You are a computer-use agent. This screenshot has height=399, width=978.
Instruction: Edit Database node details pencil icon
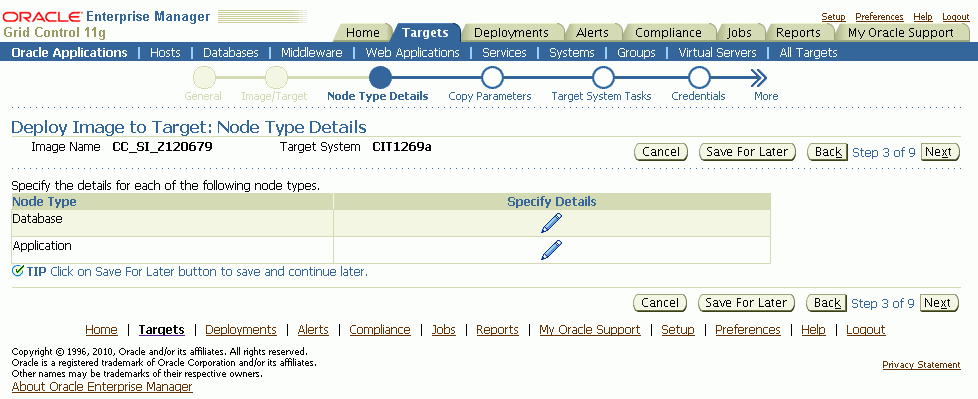[x=551, y=223]
